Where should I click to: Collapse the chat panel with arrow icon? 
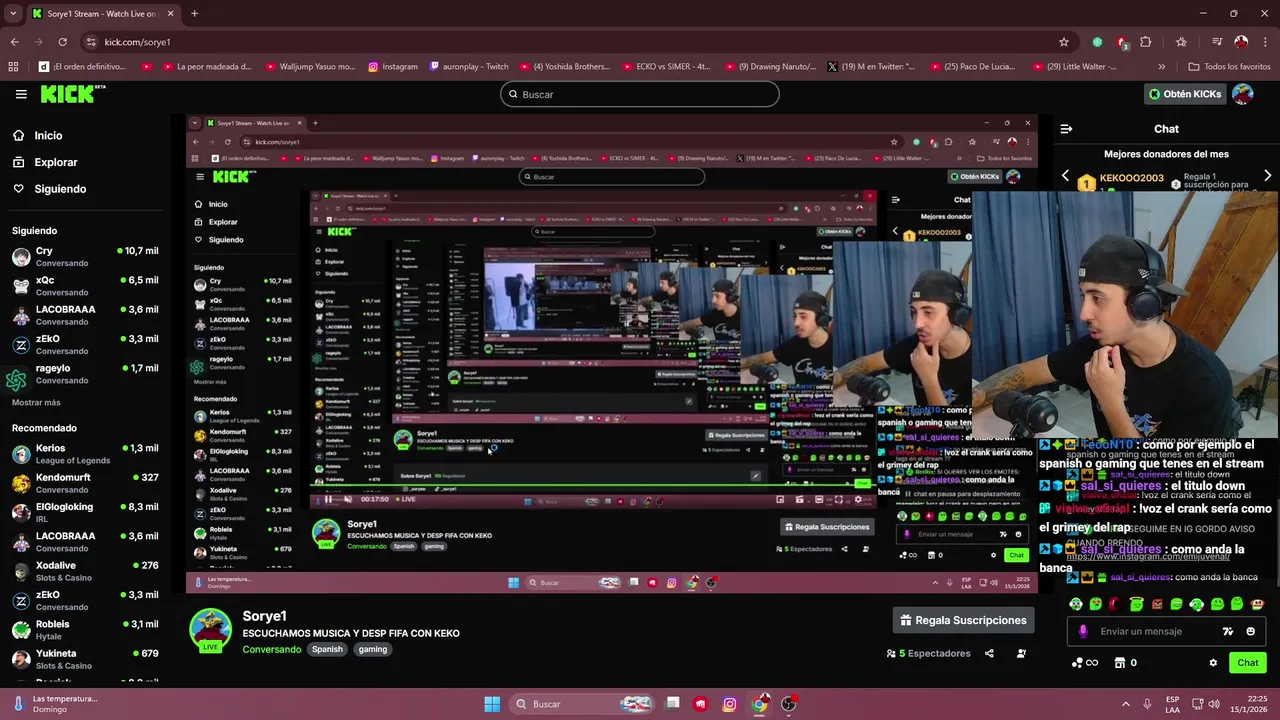(x=1066, y=129)
